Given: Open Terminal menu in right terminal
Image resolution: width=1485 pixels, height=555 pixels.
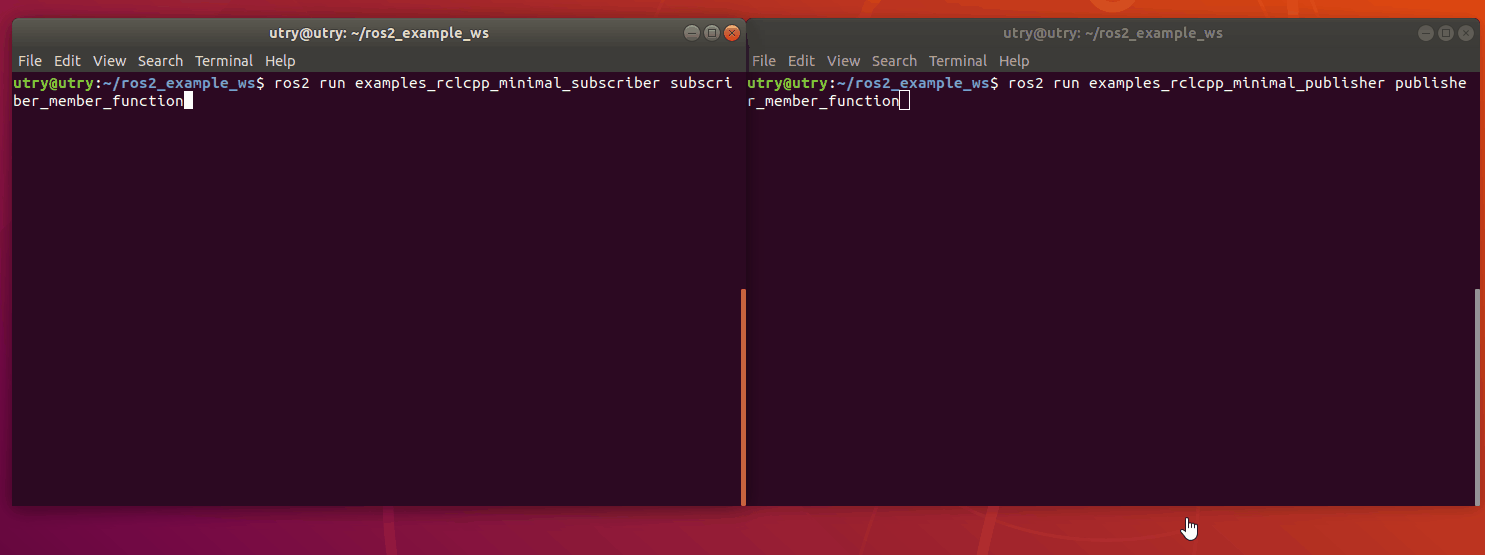Looking at the screenshot, I should (958, 61).
